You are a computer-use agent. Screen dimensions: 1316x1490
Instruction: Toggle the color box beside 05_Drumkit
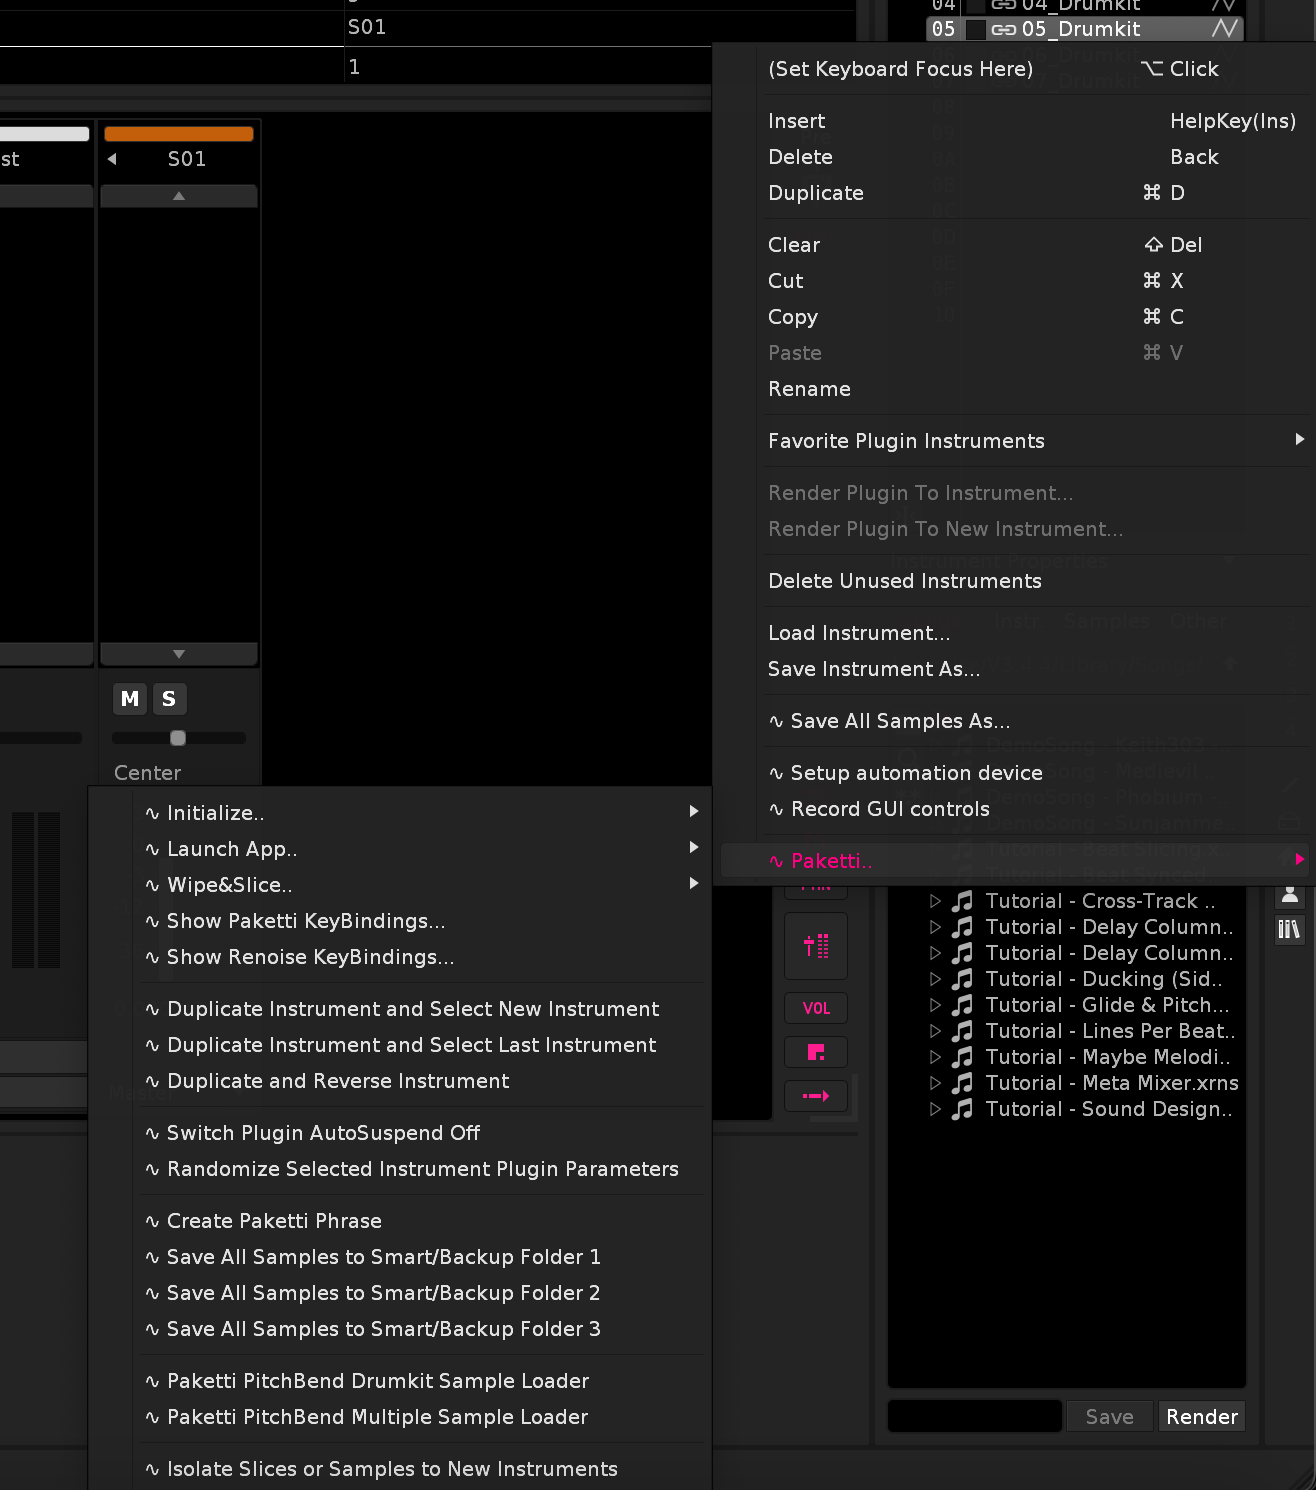click(x=975, y=30)
